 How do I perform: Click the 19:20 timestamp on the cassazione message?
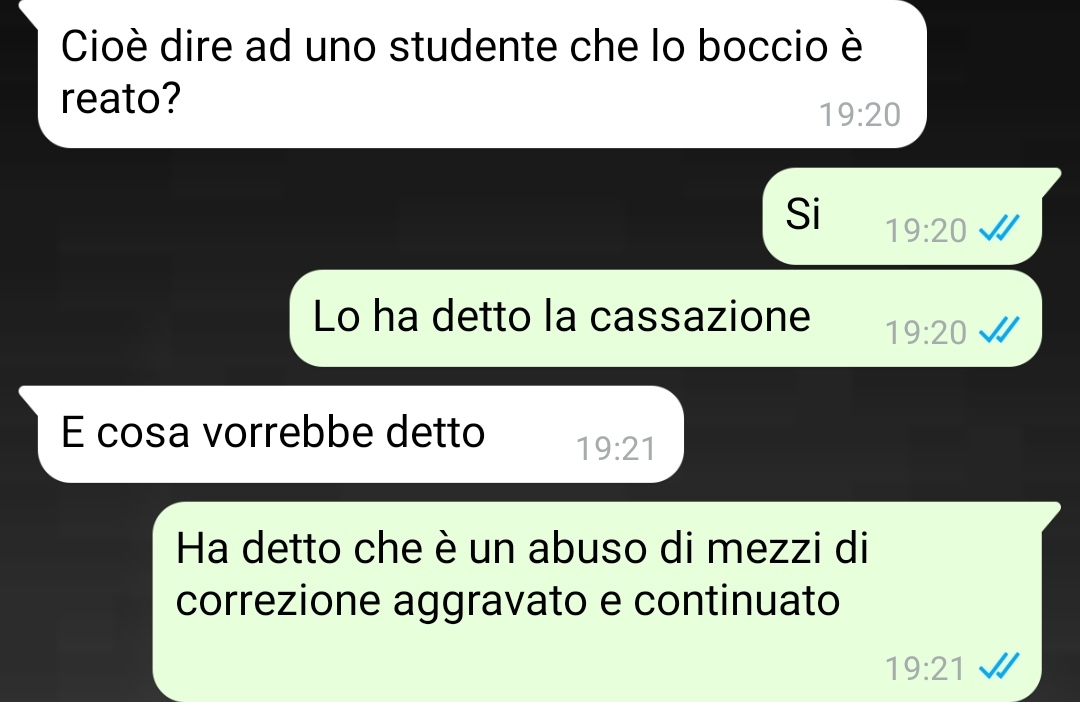point(926,333)
